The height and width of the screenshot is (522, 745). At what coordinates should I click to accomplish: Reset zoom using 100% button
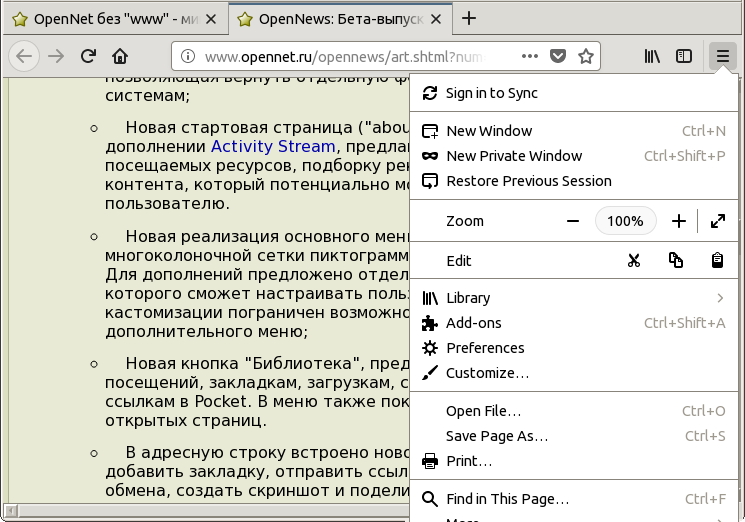pos(625,221)
